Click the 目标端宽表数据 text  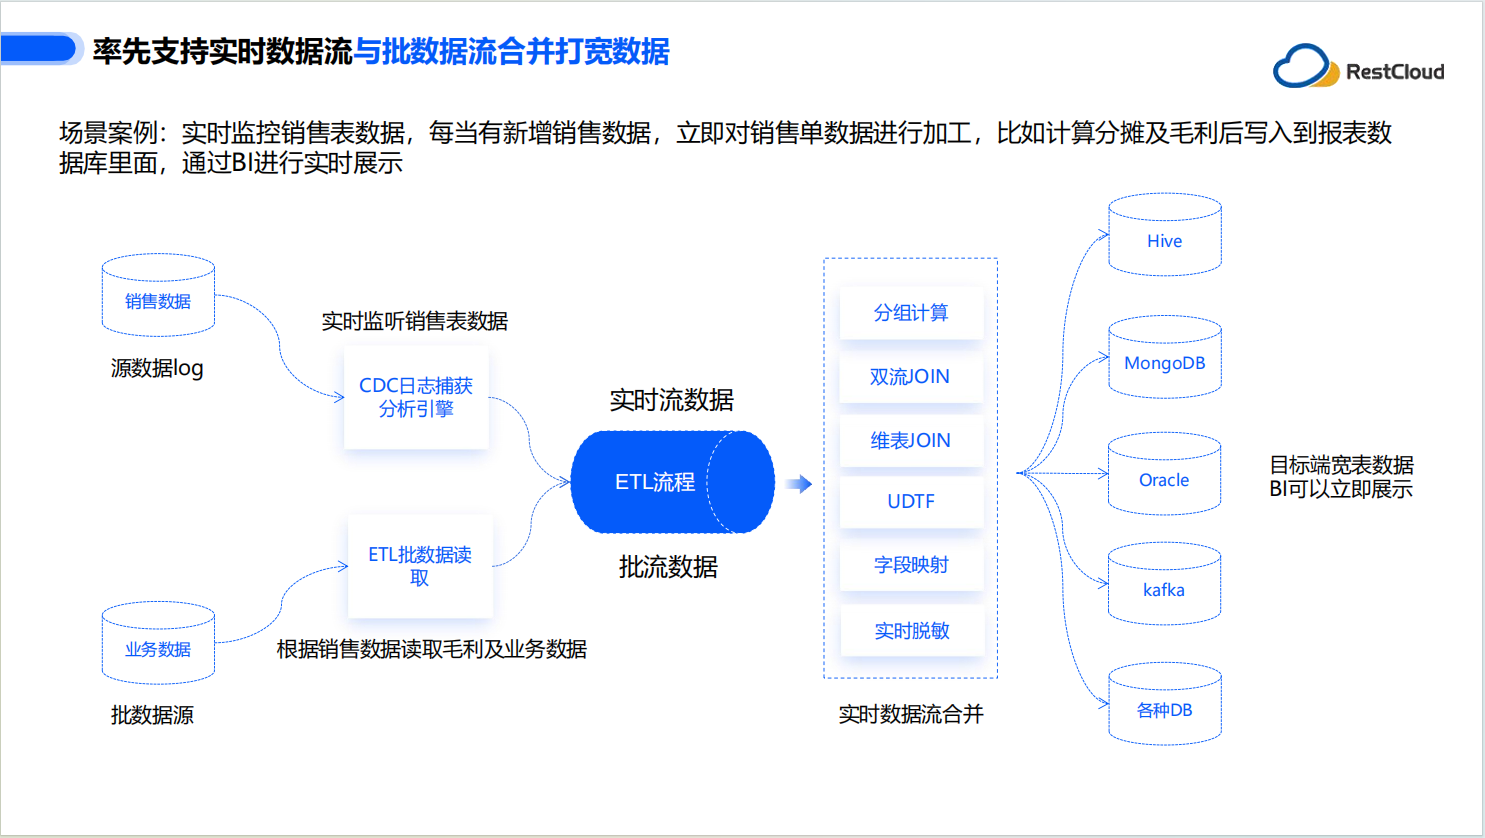click(x=1341, y=465)
